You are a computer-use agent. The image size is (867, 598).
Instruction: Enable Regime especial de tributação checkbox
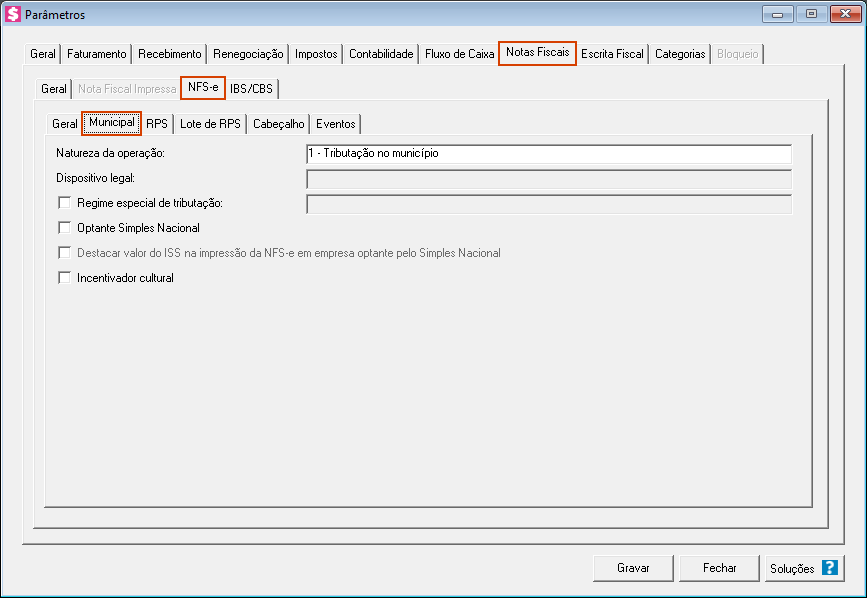pyautogui.click(x=65, y=203)
